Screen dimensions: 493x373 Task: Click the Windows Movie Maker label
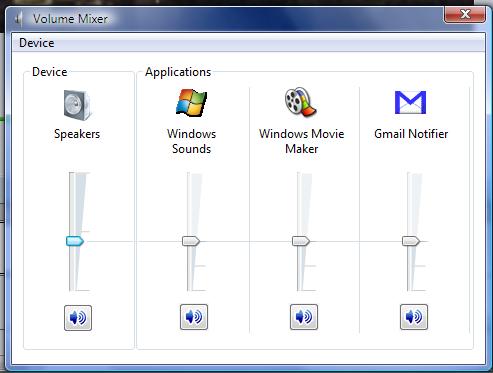coord(302,141)
